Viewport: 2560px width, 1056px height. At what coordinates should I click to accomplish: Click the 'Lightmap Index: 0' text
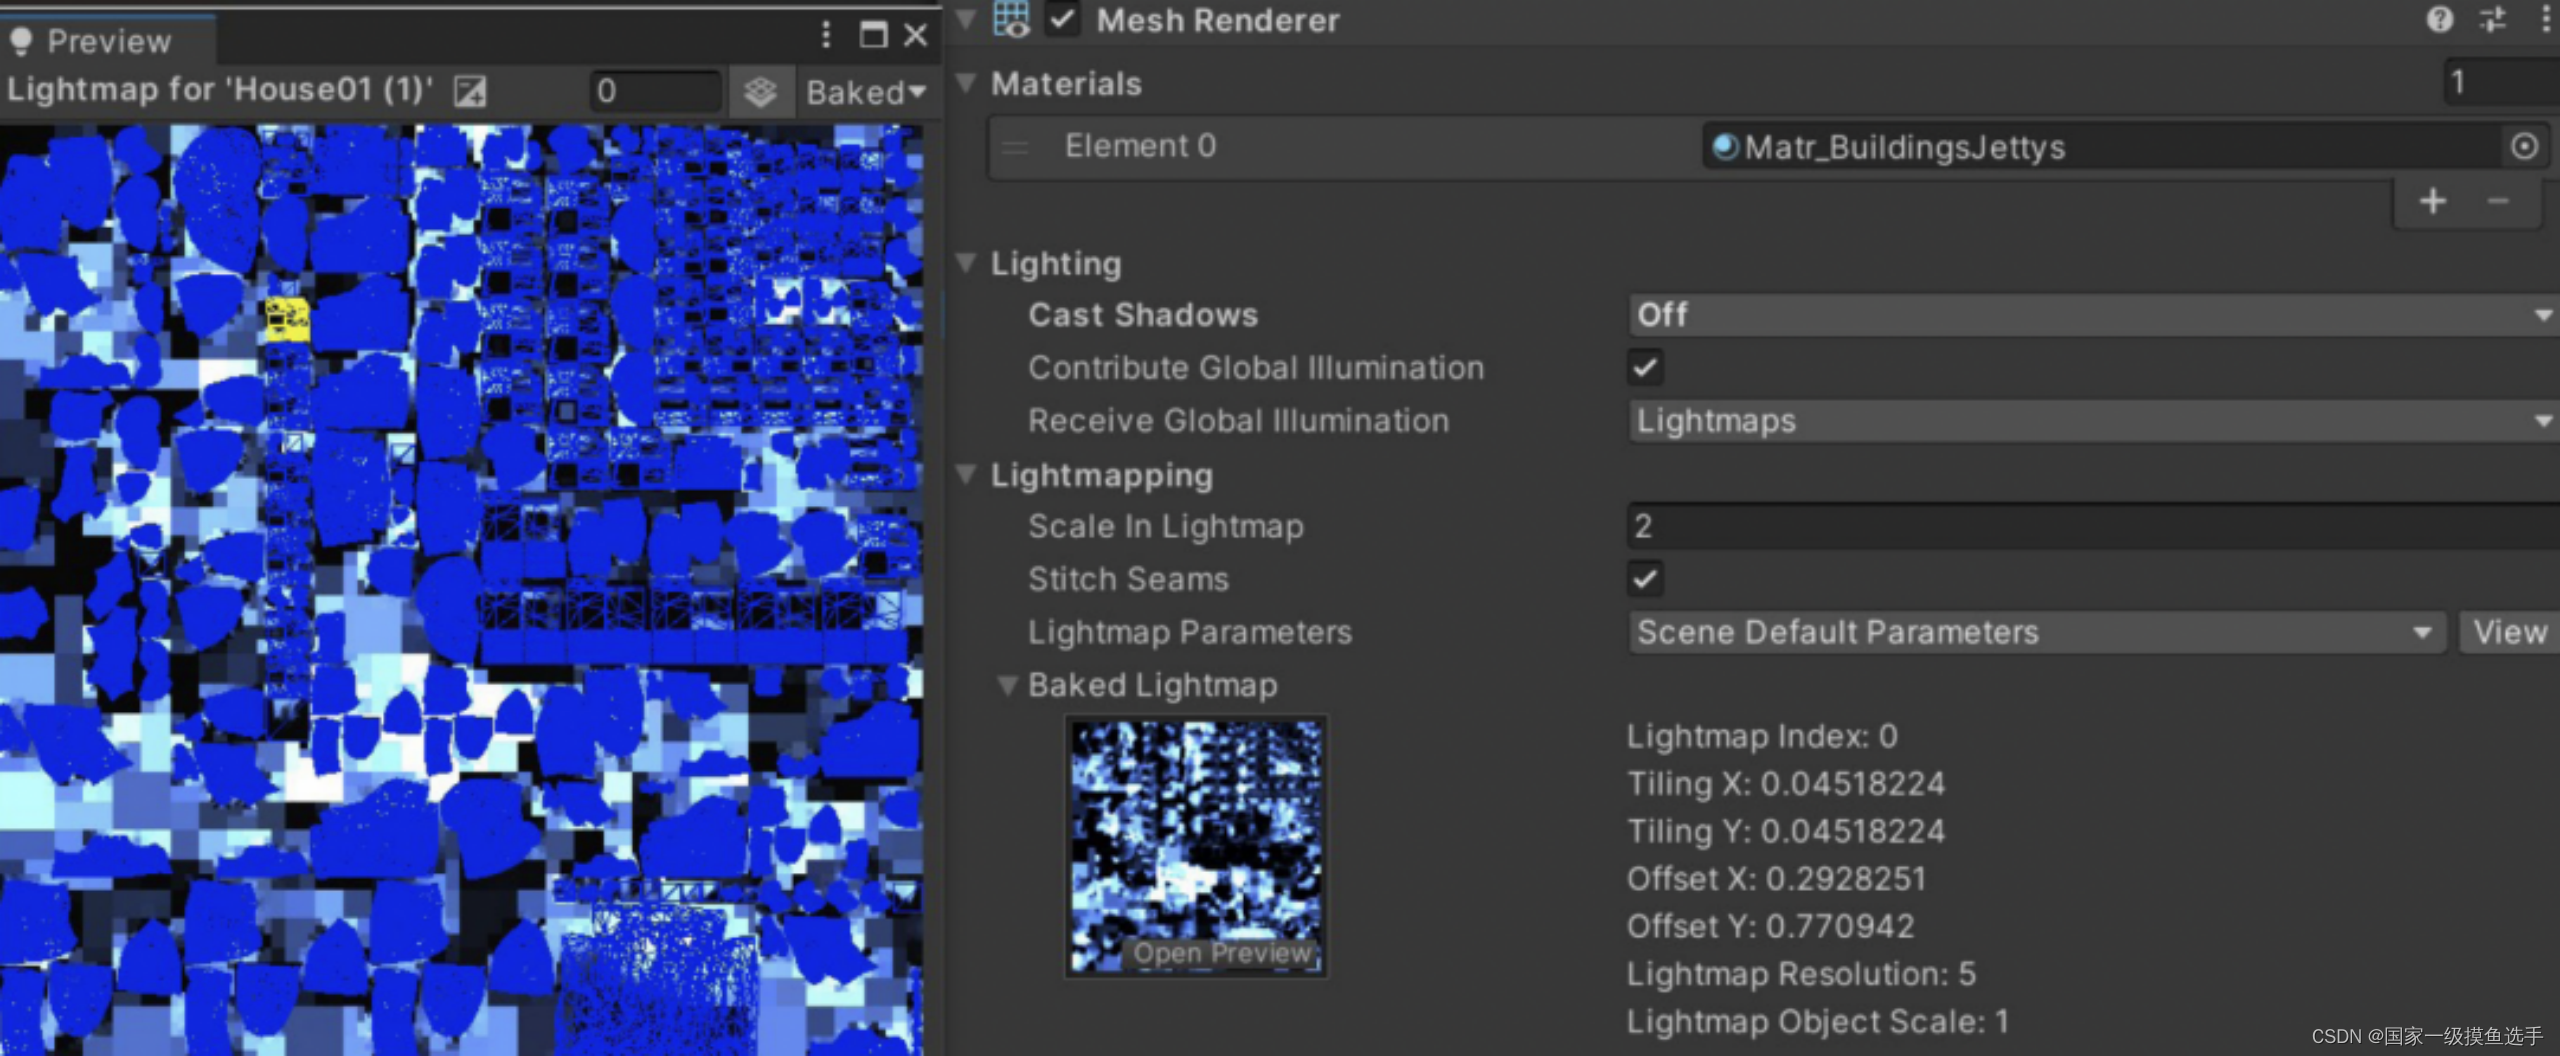tap(1762, 736)
